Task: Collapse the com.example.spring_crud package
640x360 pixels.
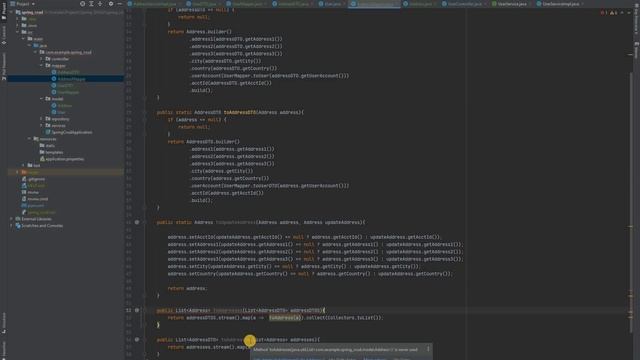Action: coord(36,52)
